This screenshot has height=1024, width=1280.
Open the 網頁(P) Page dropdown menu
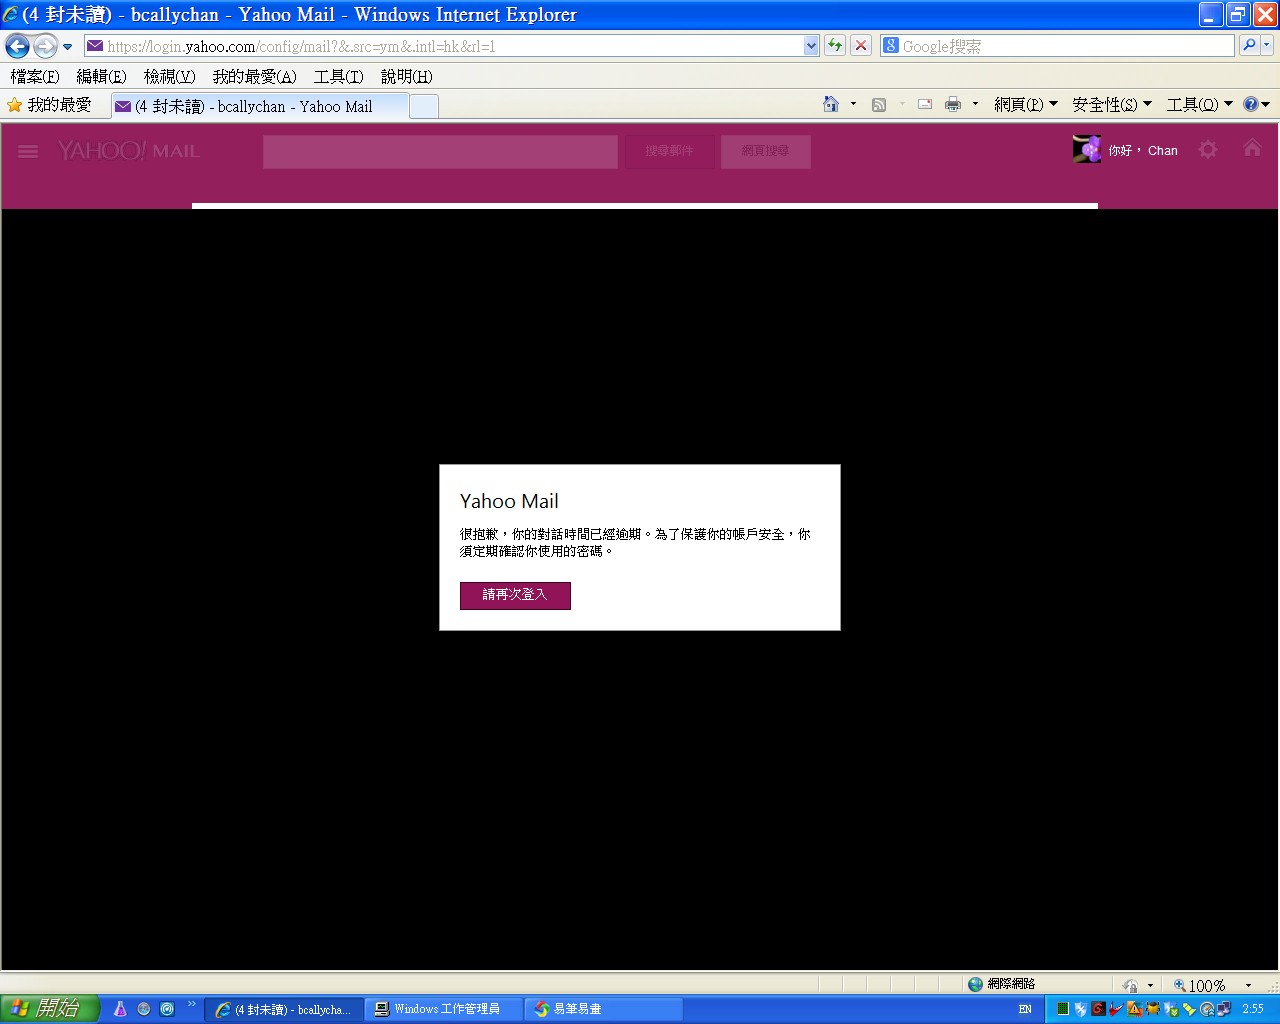coord(1025,105)
